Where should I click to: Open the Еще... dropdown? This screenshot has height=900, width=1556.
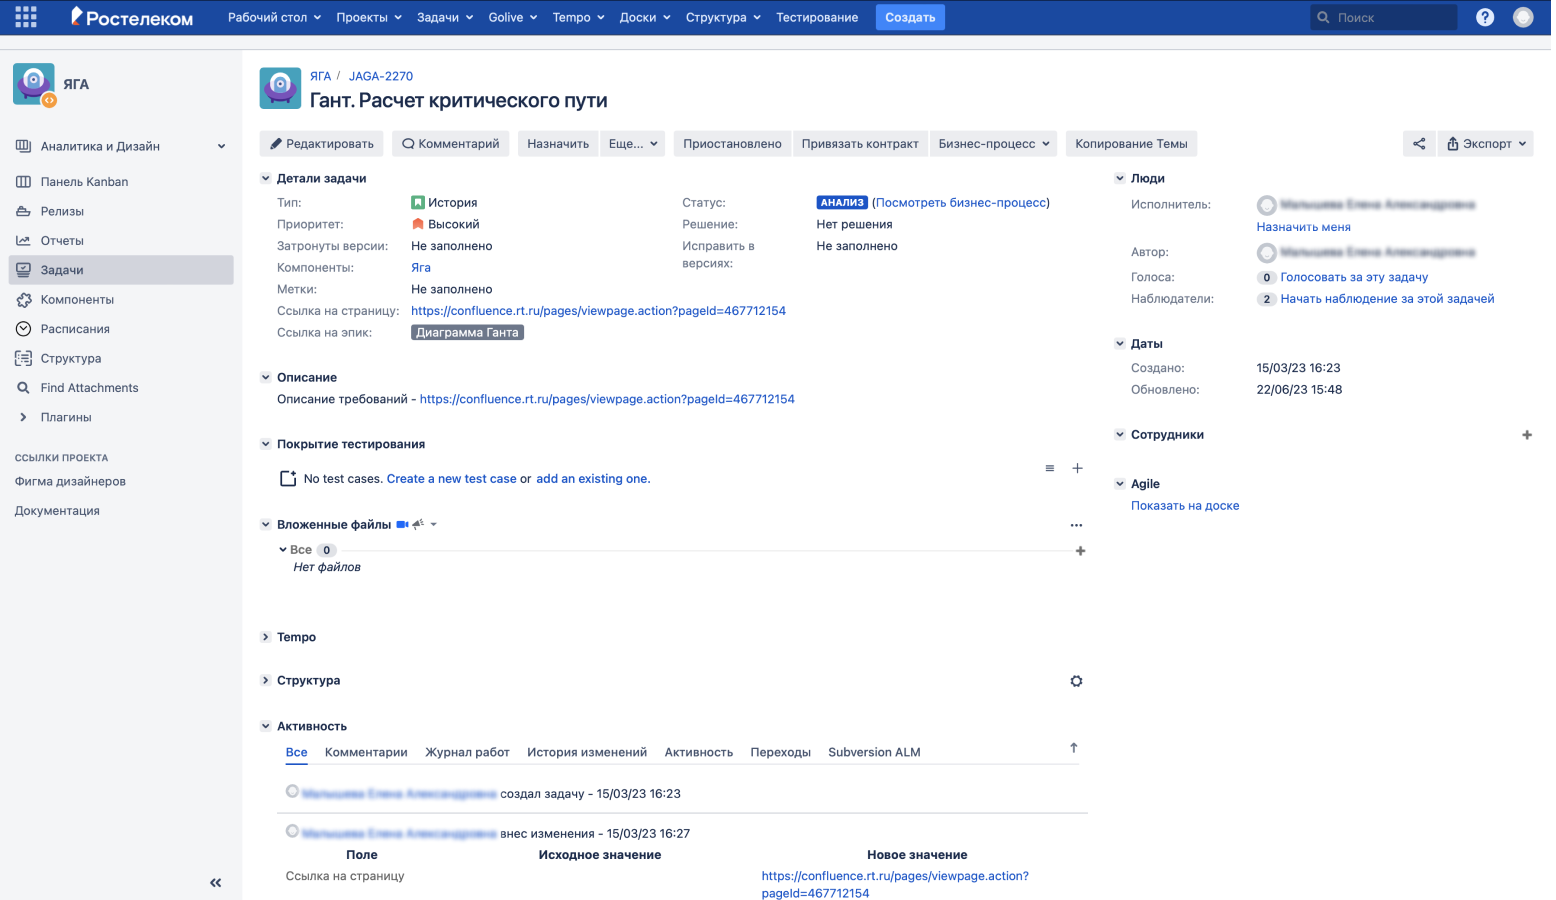633,144
